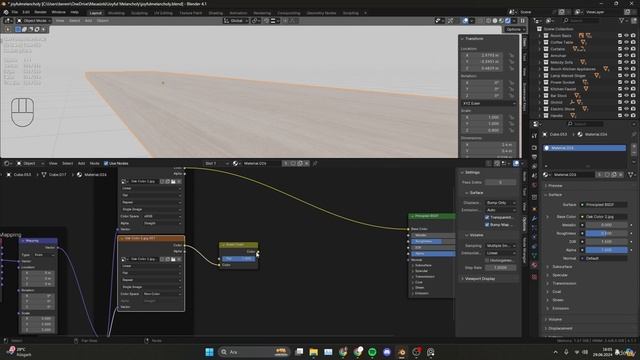640x360 pixels.
Task: Toggle the Transparent shadows checkbox
Action: (x=487, y=218)
